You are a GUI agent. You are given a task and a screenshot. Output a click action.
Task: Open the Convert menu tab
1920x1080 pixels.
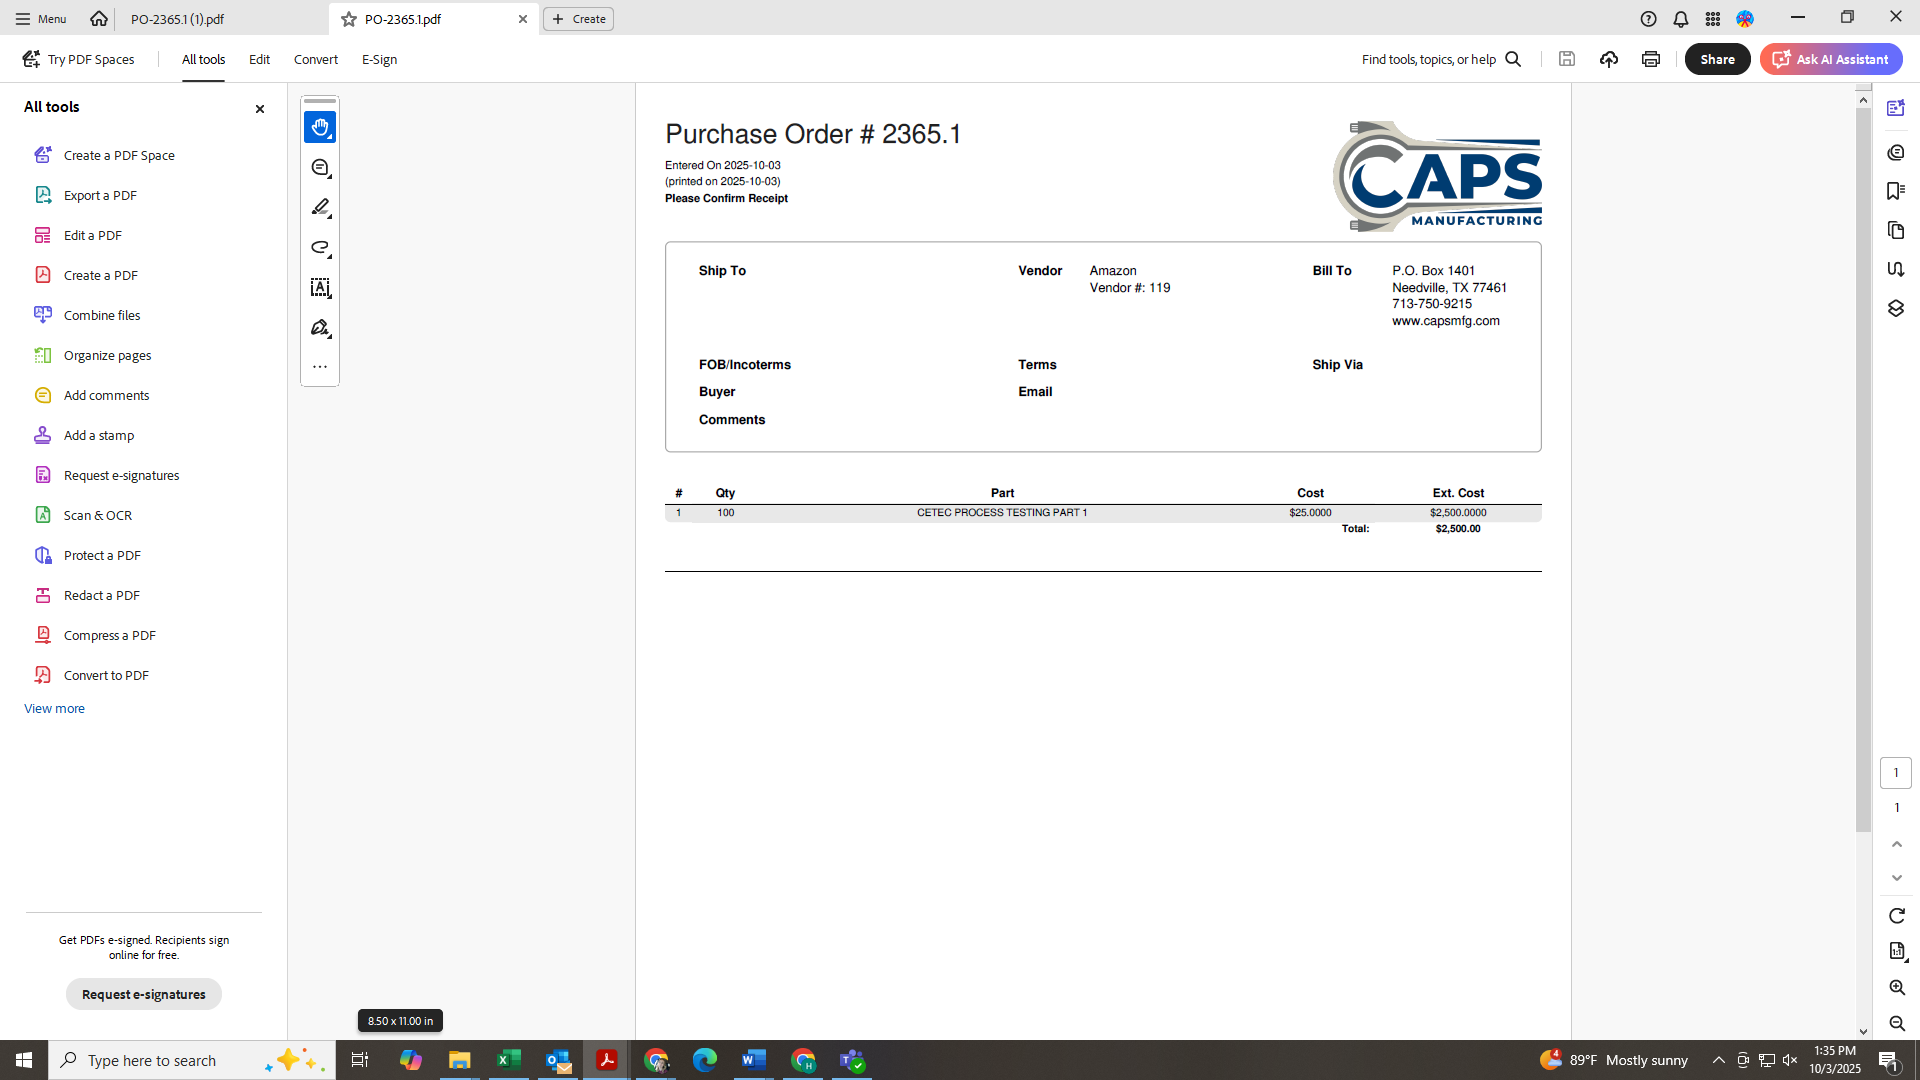pos(315,59)
